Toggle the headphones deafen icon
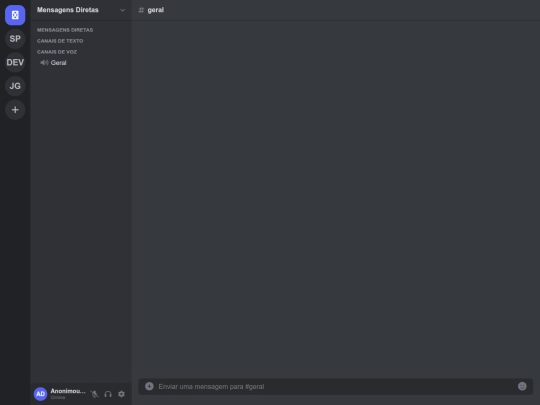The image size is (540, 405). pos(108,394)
